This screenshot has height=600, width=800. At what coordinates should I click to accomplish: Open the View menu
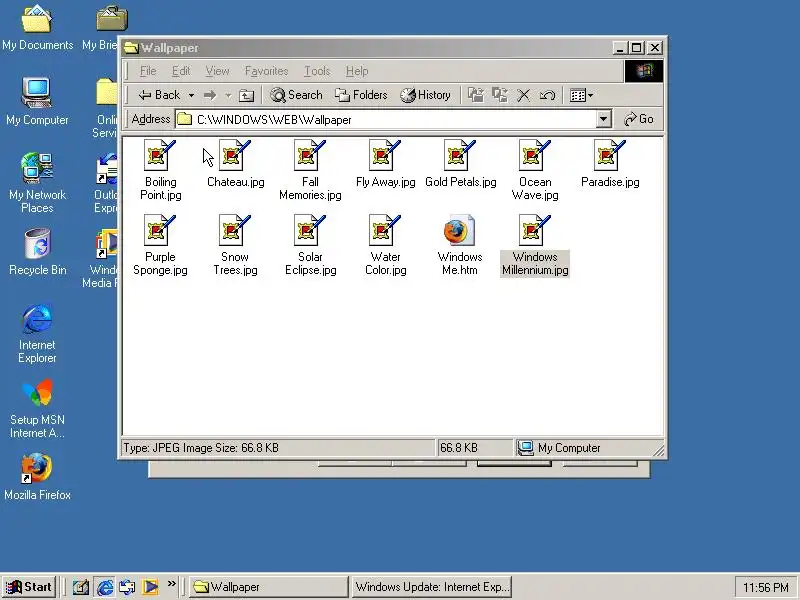coord(217,71)
